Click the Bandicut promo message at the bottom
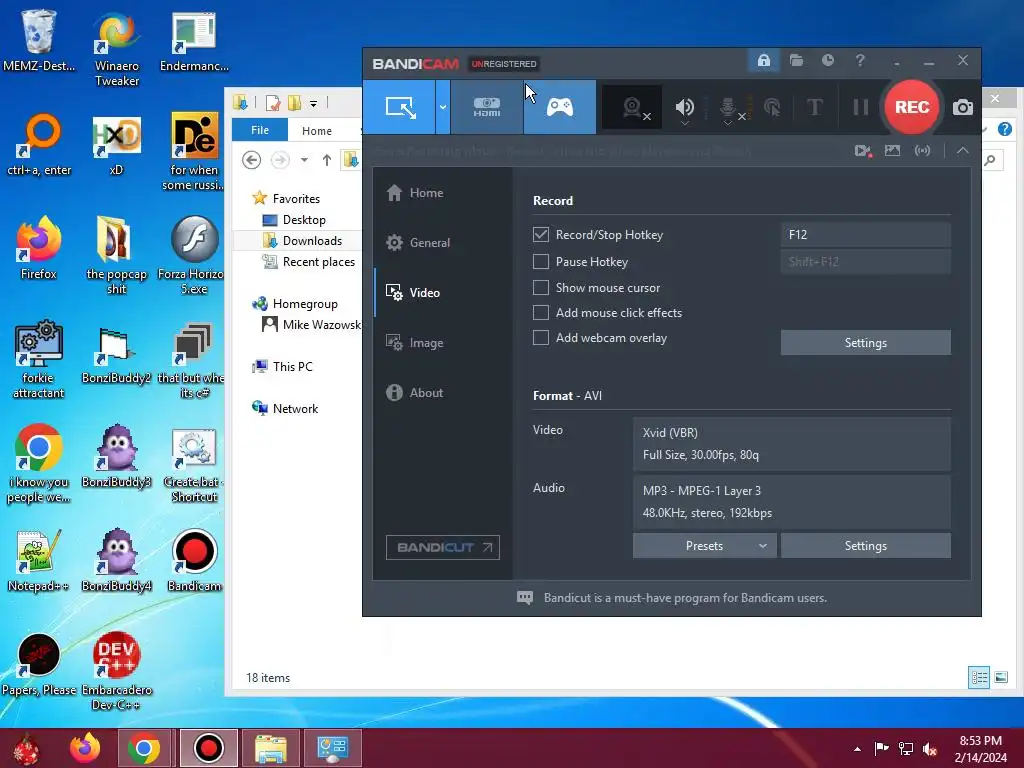The height and width of the screenshot is (768, 1024). [x=685, y=598]
